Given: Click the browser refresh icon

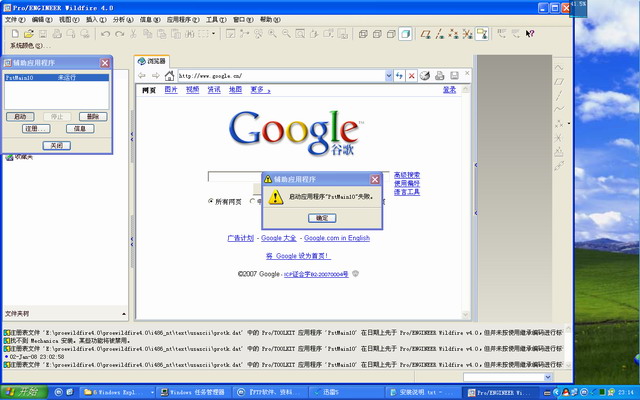Looking at the screenshot, I should [x=399, y=76].
